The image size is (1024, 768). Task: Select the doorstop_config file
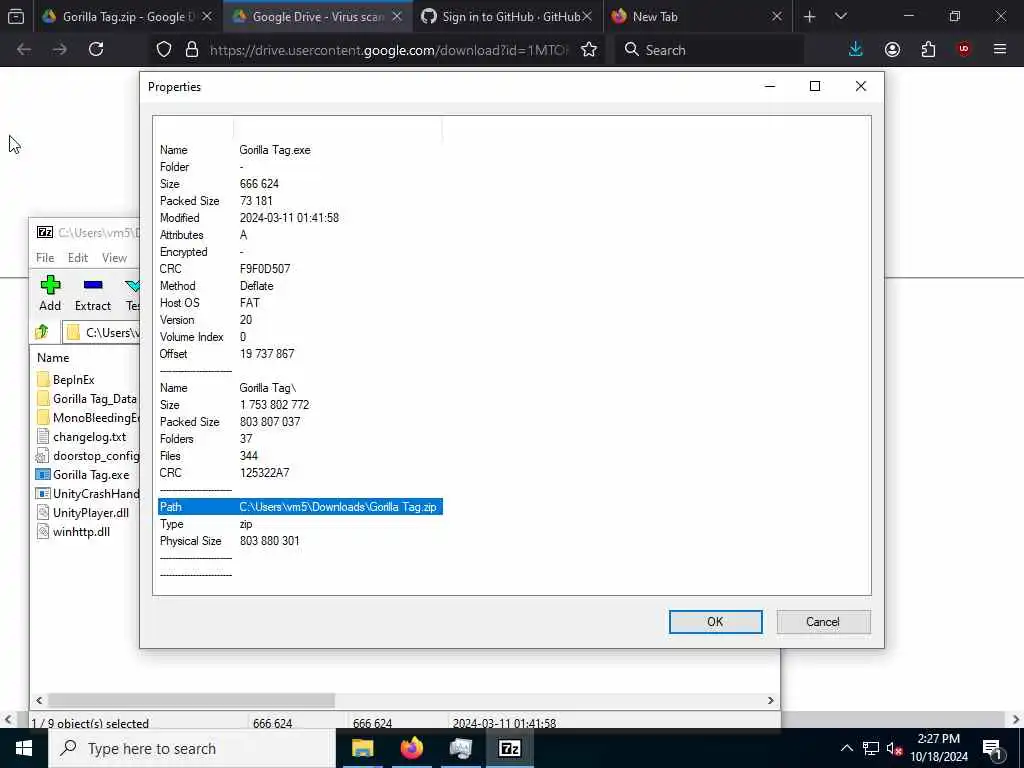[88, 455]
